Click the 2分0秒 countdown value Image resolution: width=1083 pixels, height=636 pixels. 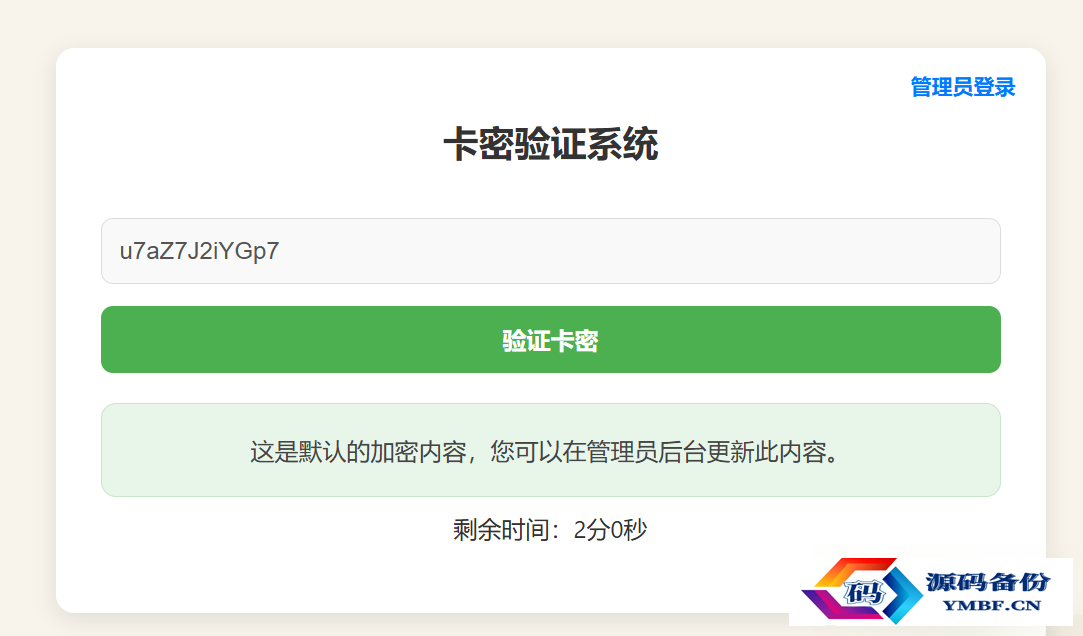(611, 530)
